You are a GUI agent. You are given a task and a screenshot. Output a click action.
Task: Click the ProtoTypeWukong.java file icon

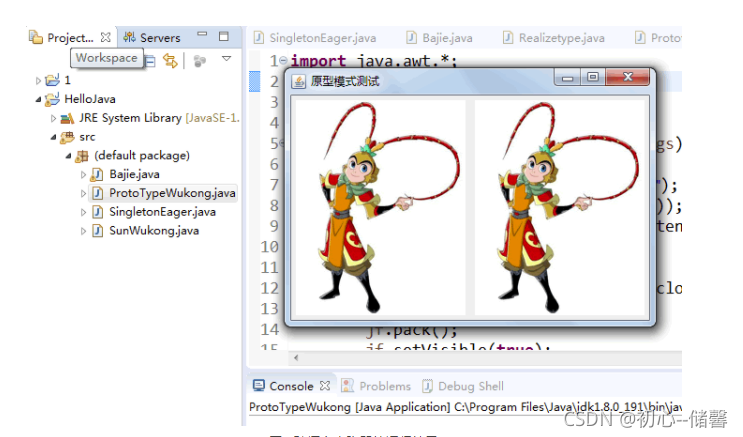click(97, 193)
